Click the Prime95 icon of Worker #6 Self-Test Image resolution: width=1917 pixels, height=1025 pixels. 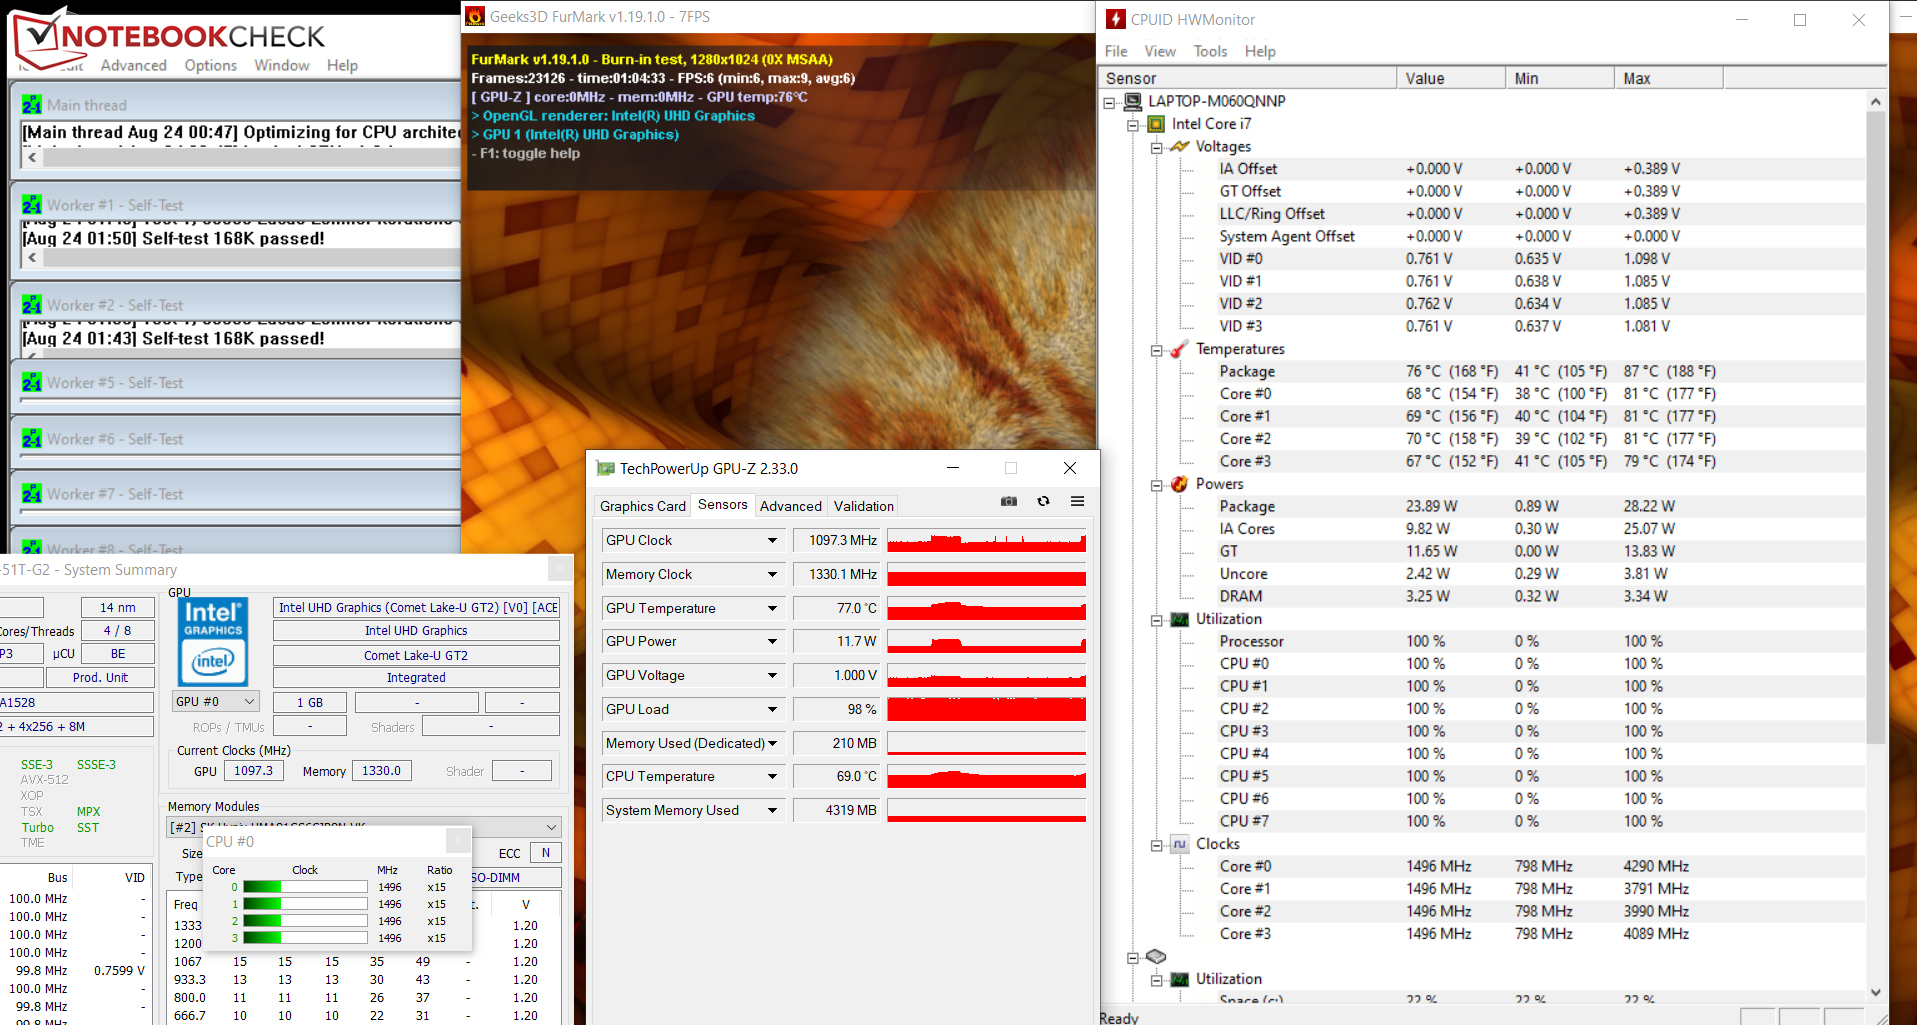tap(32, 439)
